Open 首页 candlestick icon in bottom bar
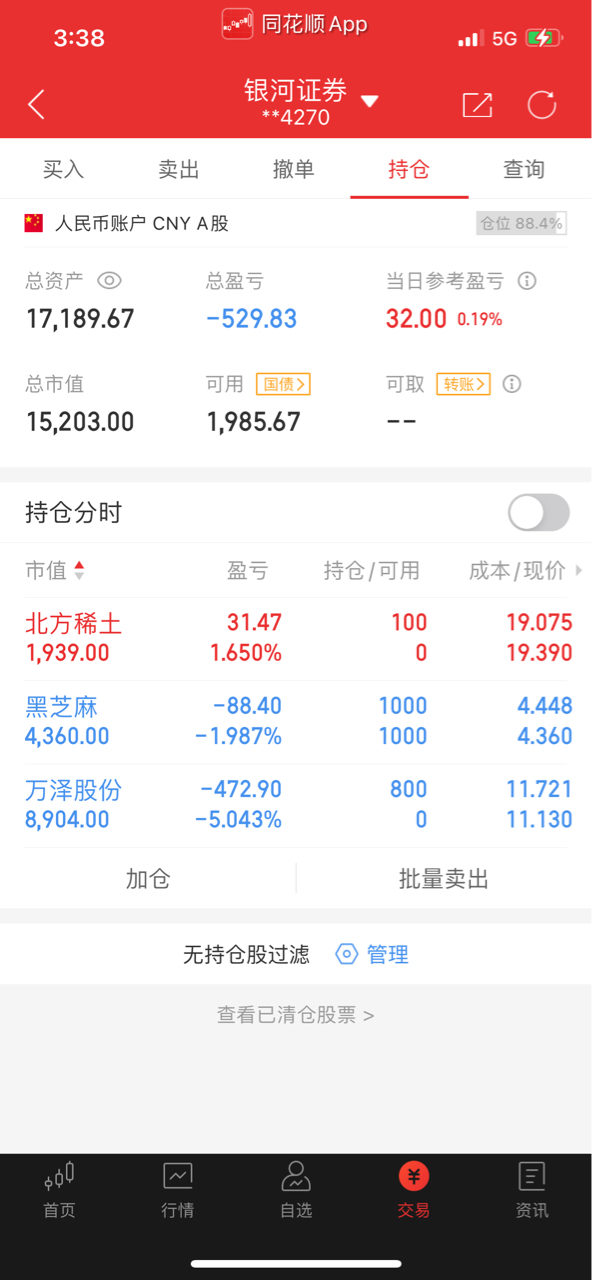The height and width of the screenshot is (1280, 592). [x=59, y=1175]
